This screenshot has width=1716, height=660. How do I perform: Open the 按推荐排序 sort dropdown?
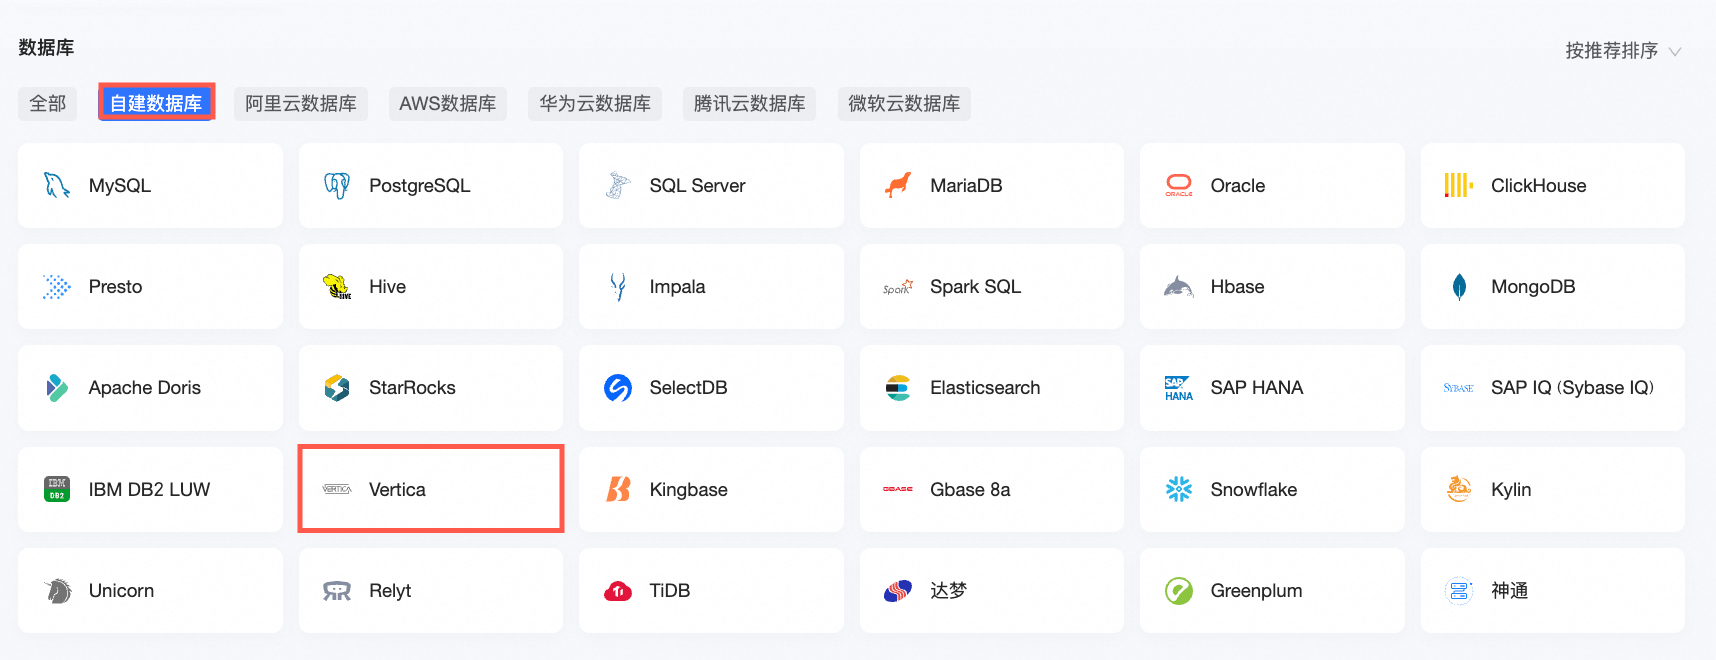point(1622,50)
